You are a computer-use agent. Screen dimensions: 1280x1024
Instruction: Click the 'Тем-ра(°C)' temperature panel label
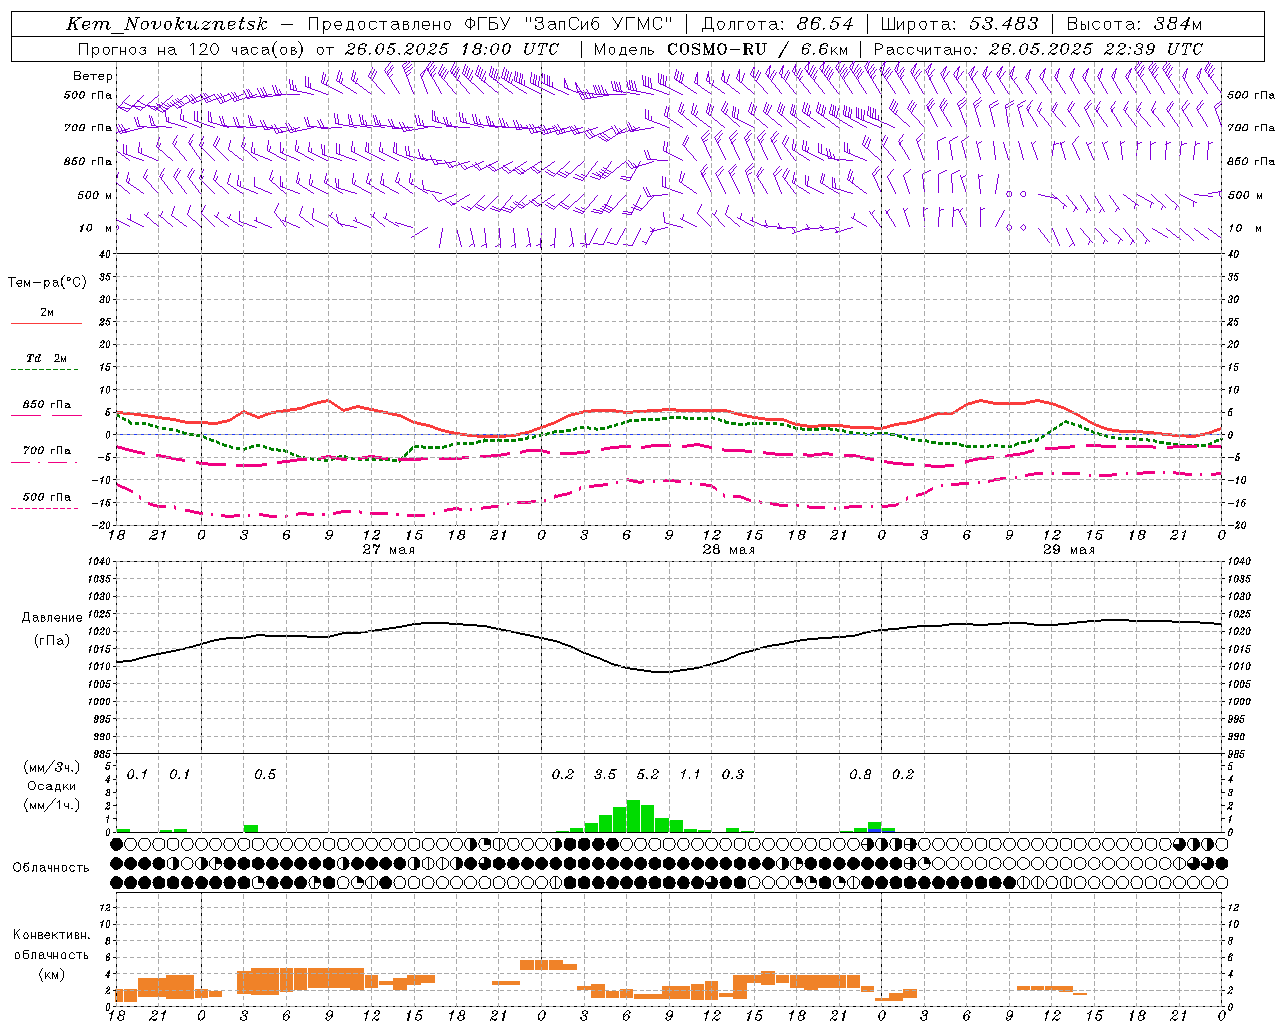(x=47, y=283)
